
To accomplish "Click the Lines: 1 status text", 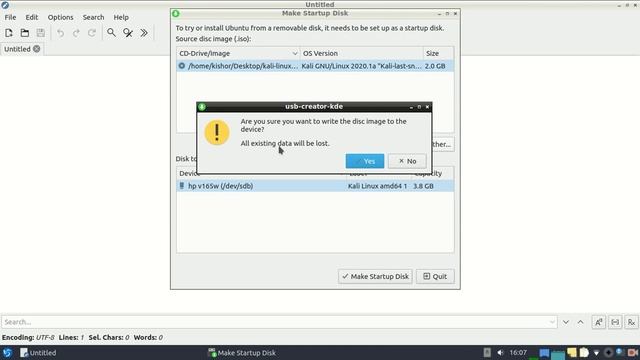I will [71, 338].
